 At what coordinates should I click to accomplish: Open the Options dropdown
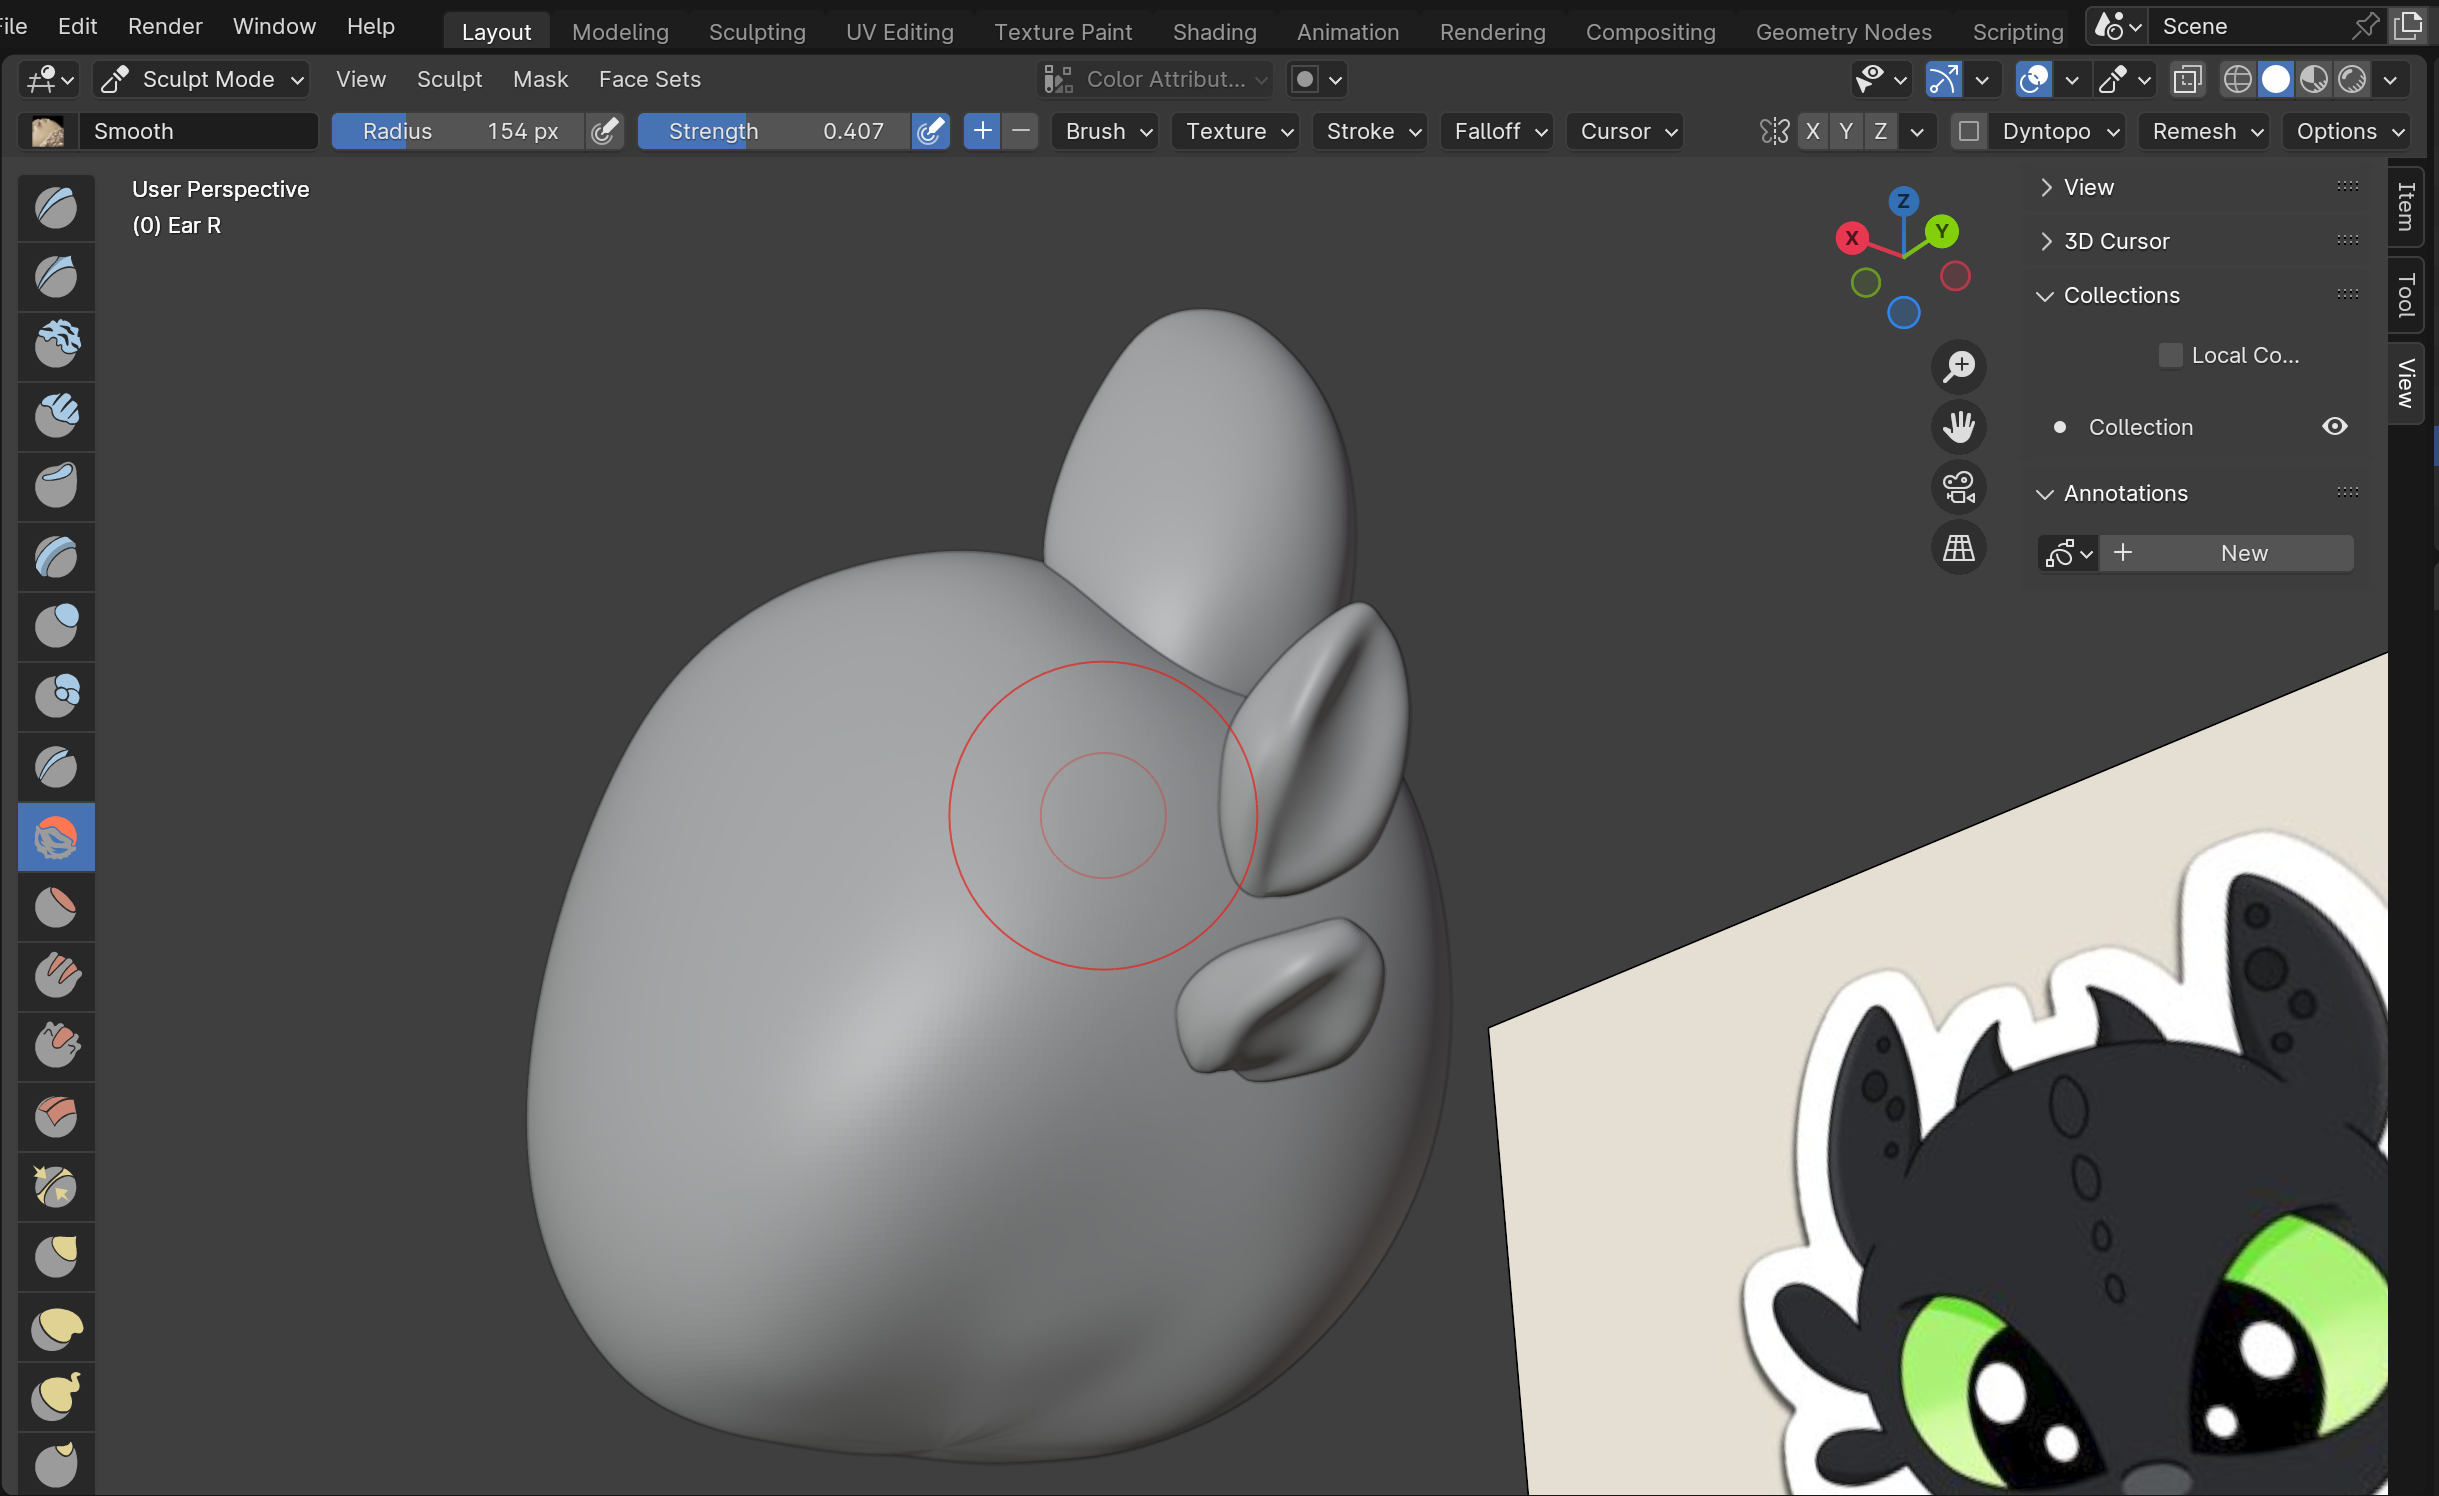pyautogui.click(x=2348, y=131)
